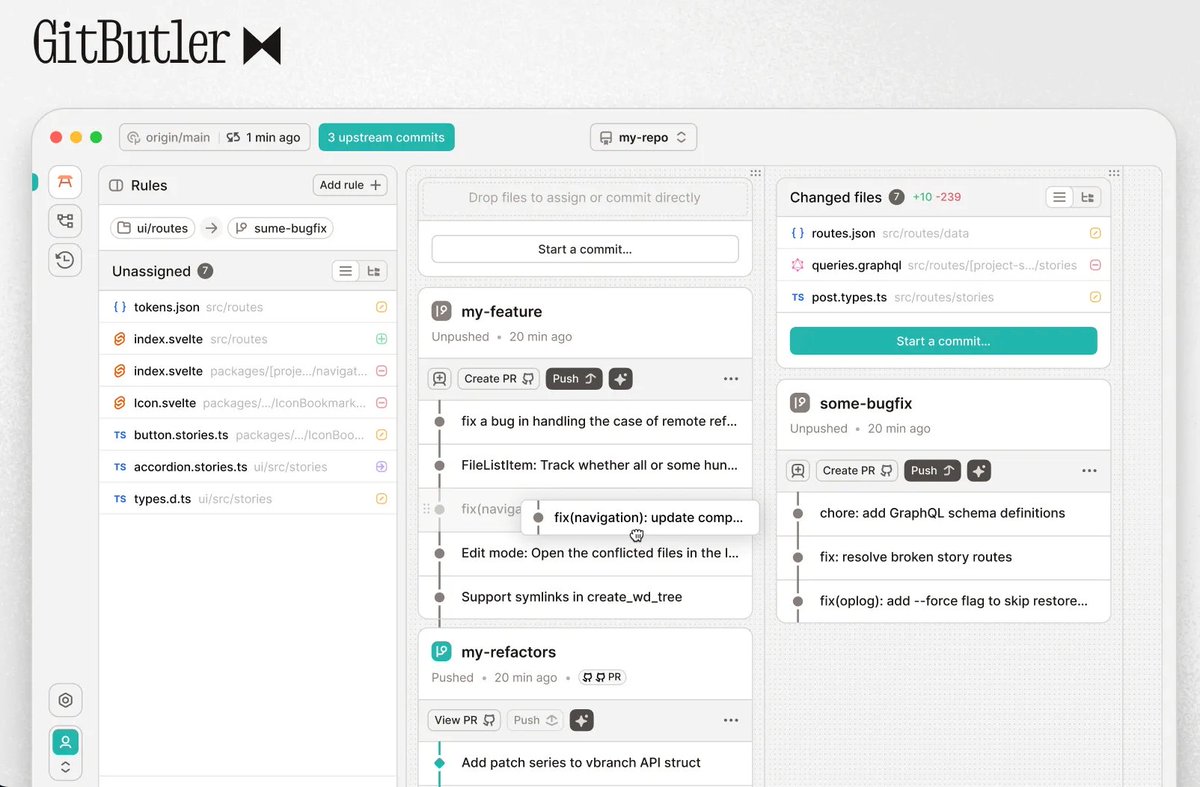
Task: Select the some-bugfix rule target chip
Action: pos(280,228)
